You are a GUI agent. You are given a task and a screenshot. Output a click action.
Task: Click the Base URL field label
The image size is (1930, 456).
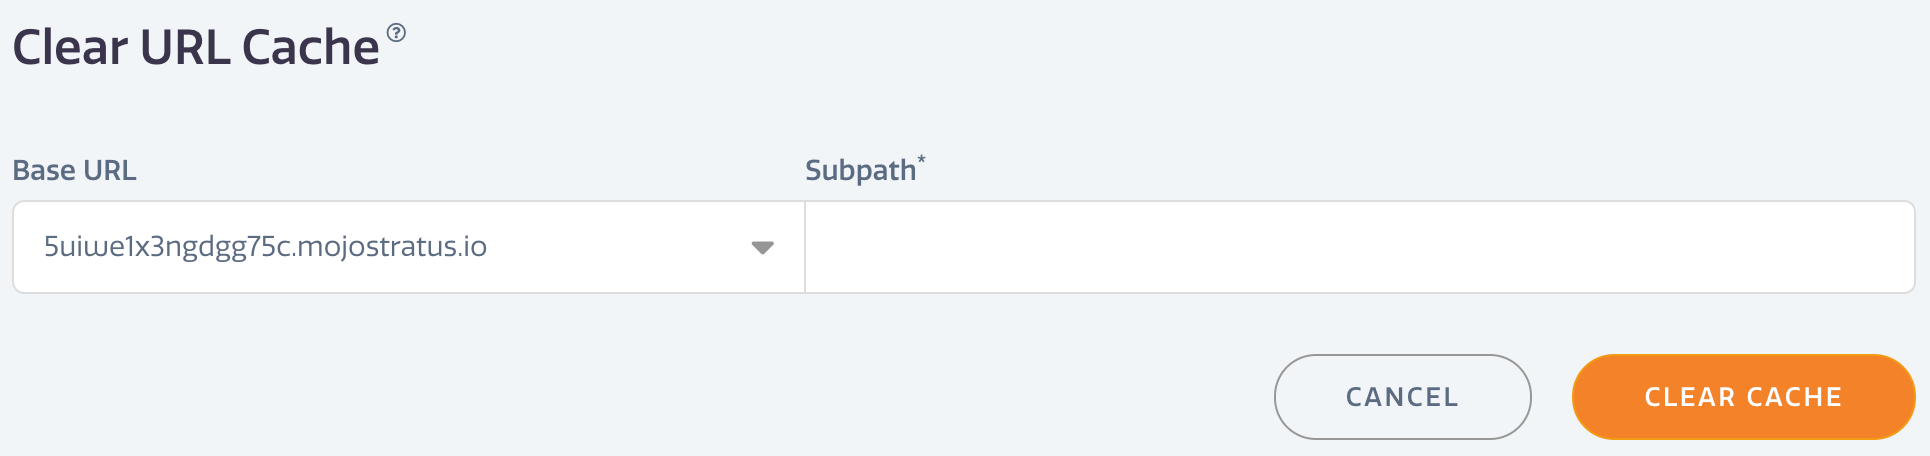click(74, 171)
